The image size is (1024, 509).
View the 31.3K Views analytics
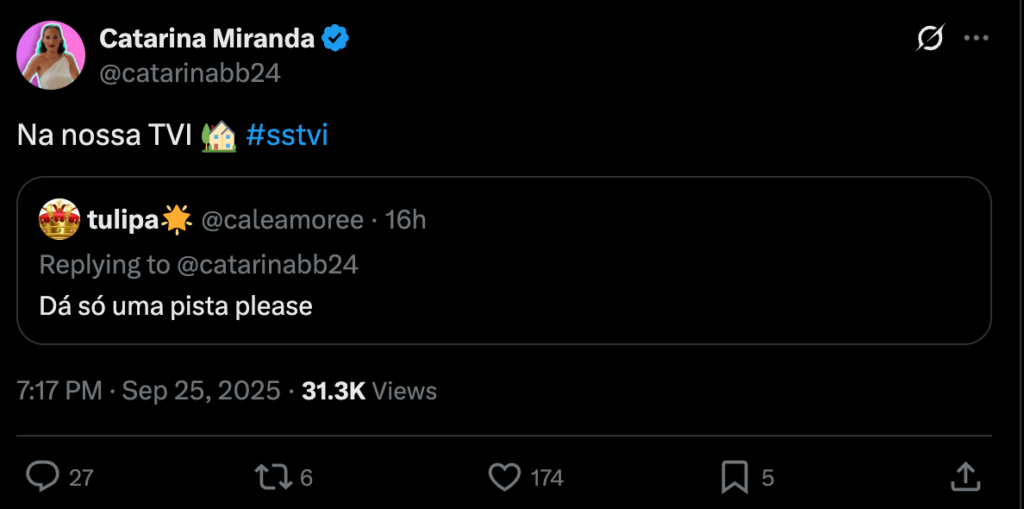pyautogui.click(x=369, y=391)
